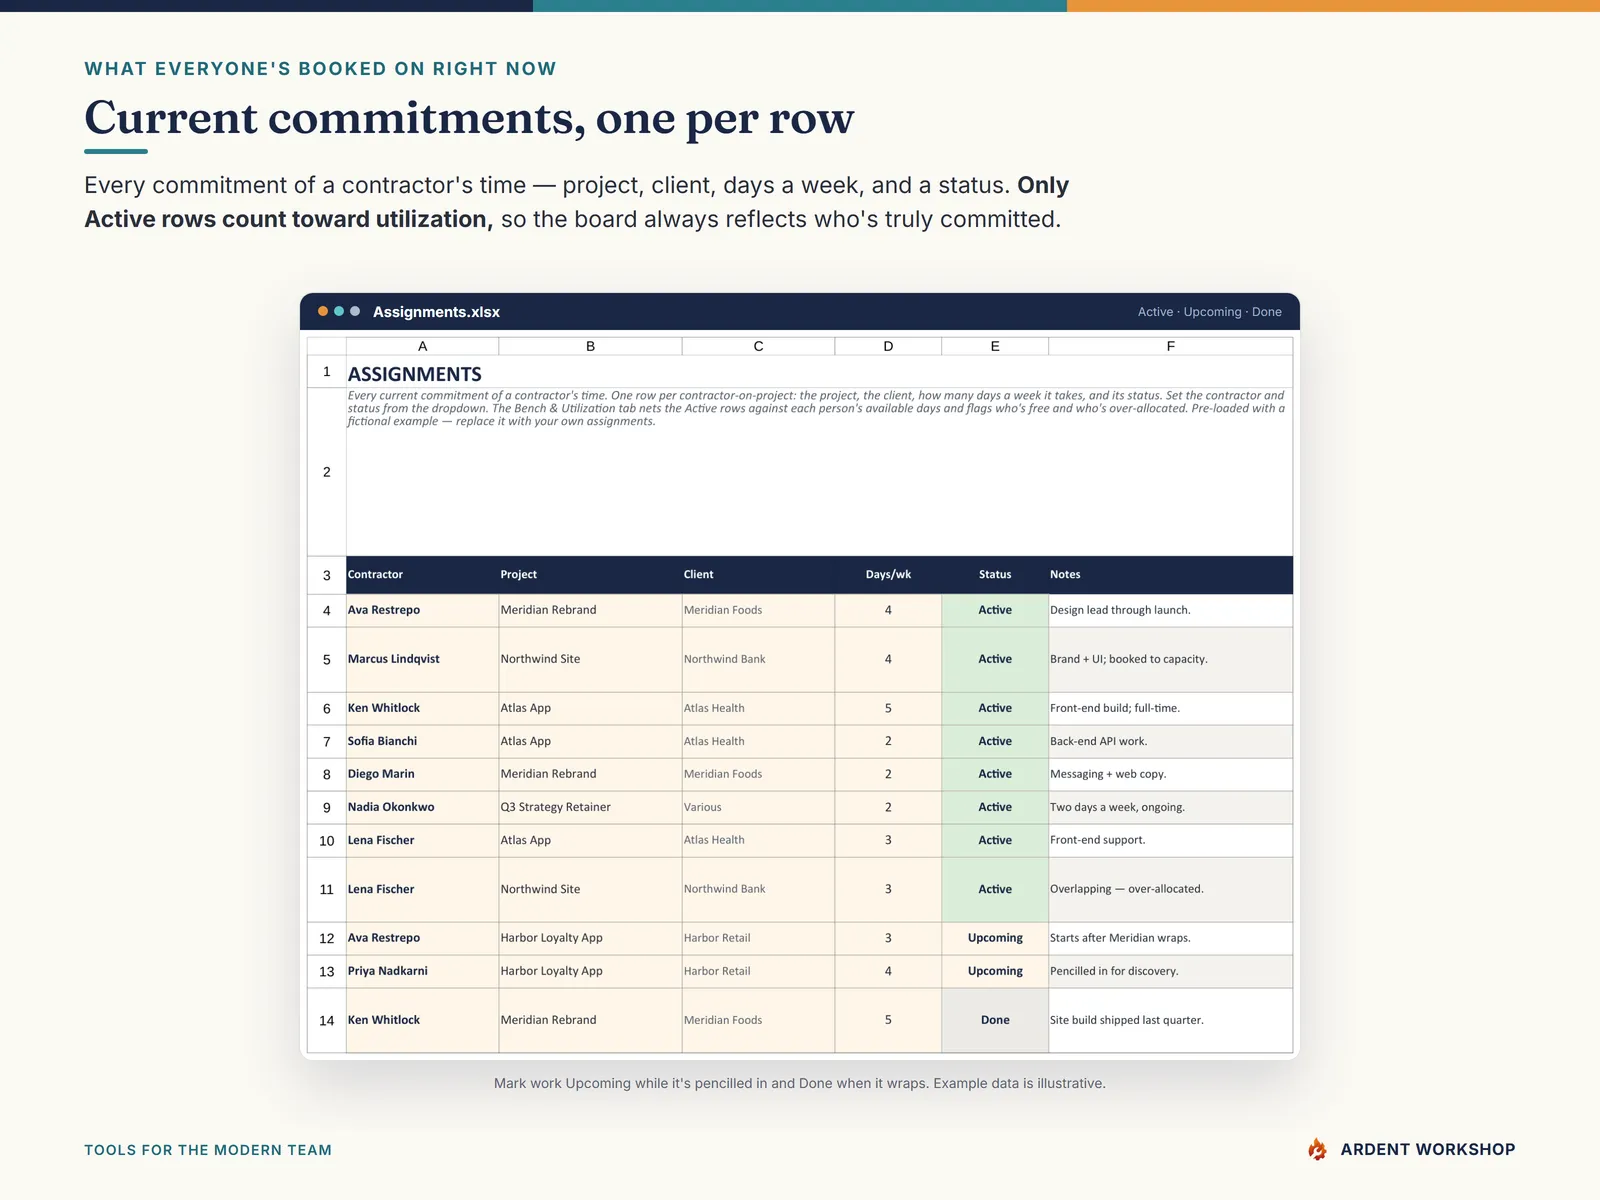1600x1200 pixels.
Task: Click Days/wk value 5 in row 14
Action: point(888,1020)
